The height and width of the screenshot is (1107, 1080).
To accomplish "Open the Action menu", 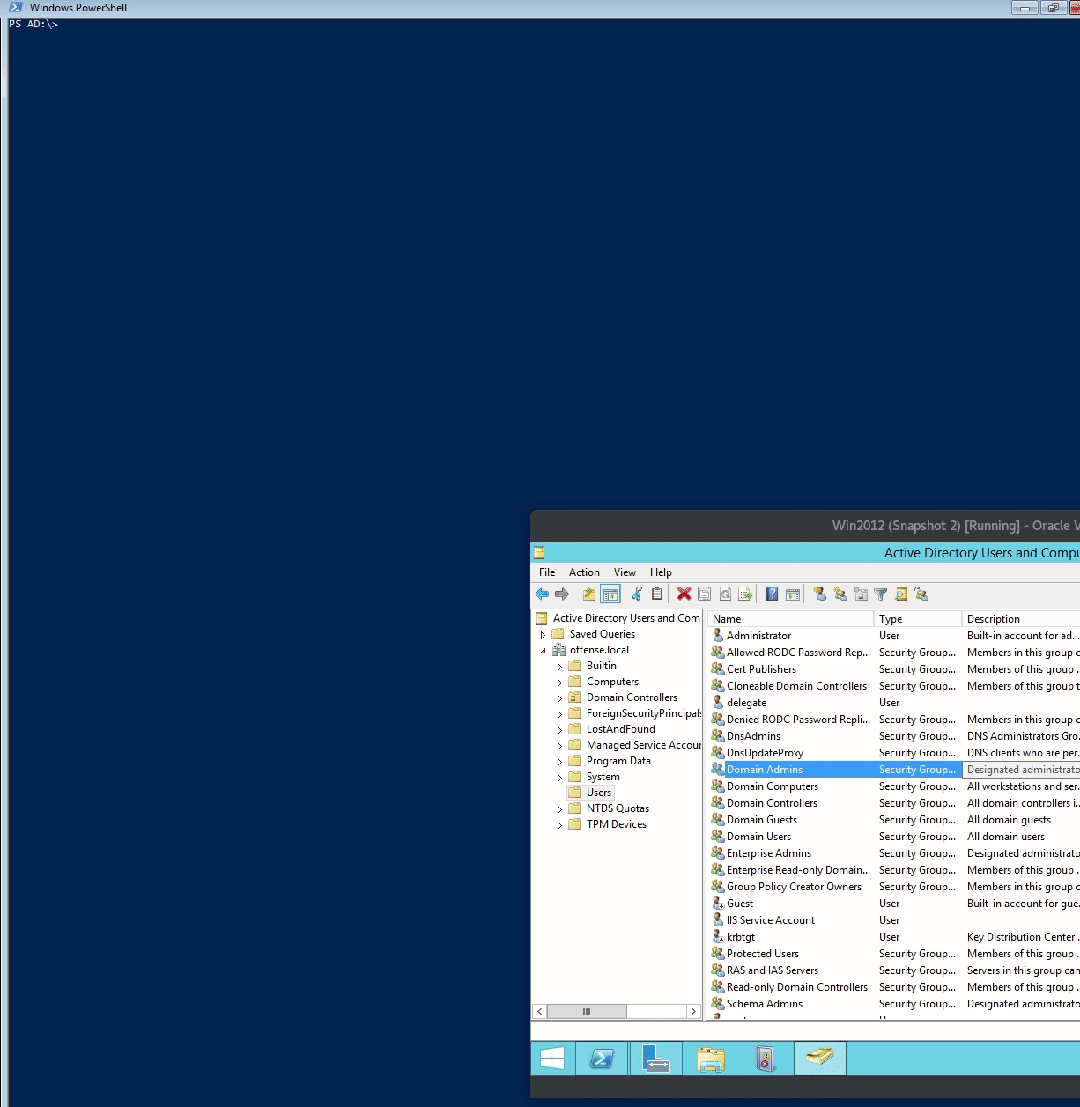I will click(584, 573).
